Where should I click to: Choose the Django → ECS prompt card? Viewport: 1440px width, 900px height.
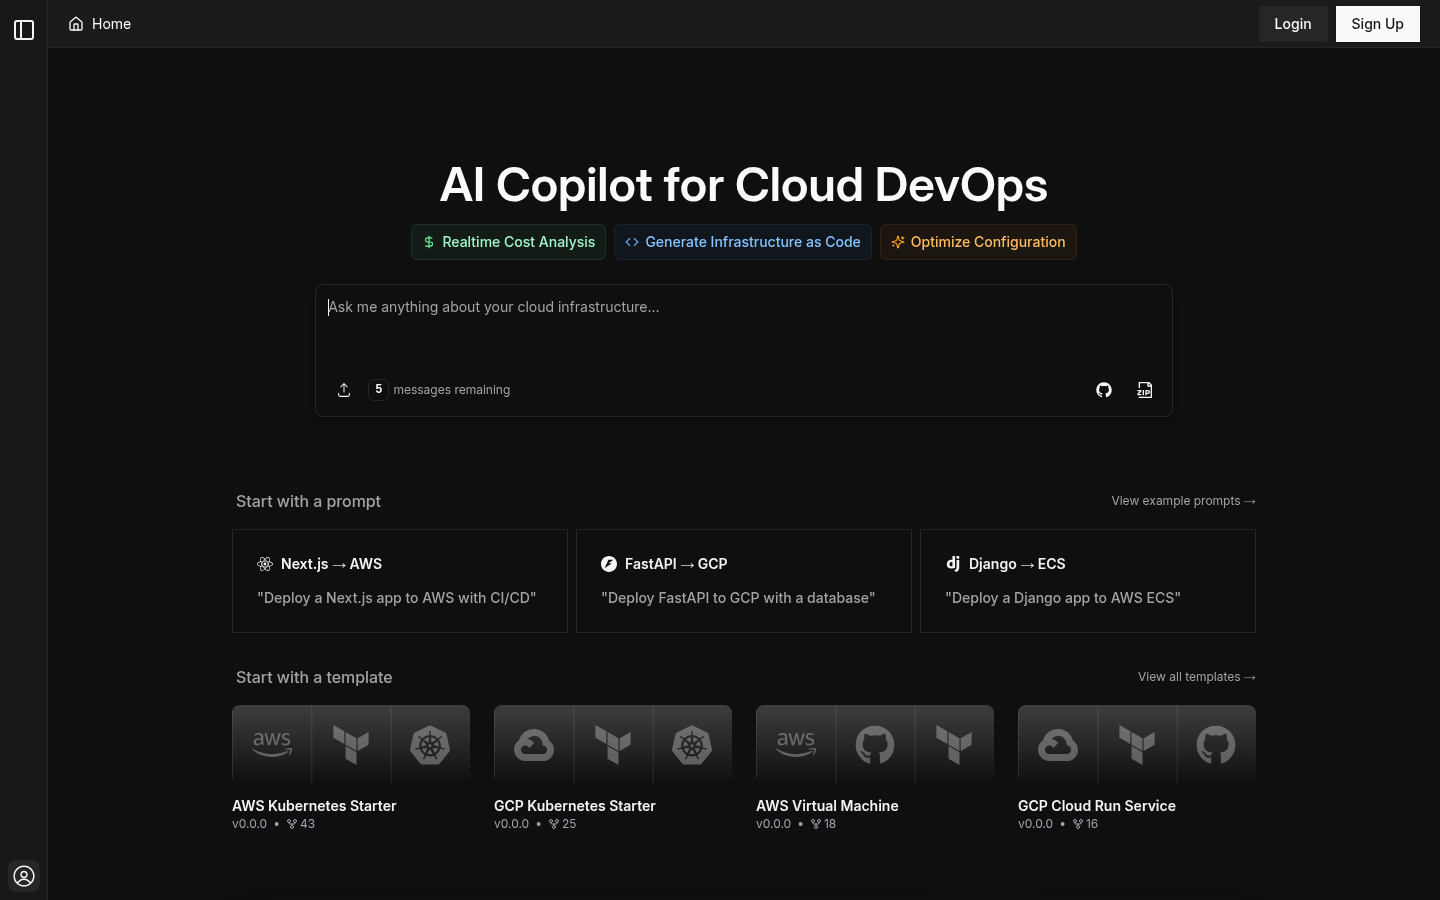(1087, 581)
